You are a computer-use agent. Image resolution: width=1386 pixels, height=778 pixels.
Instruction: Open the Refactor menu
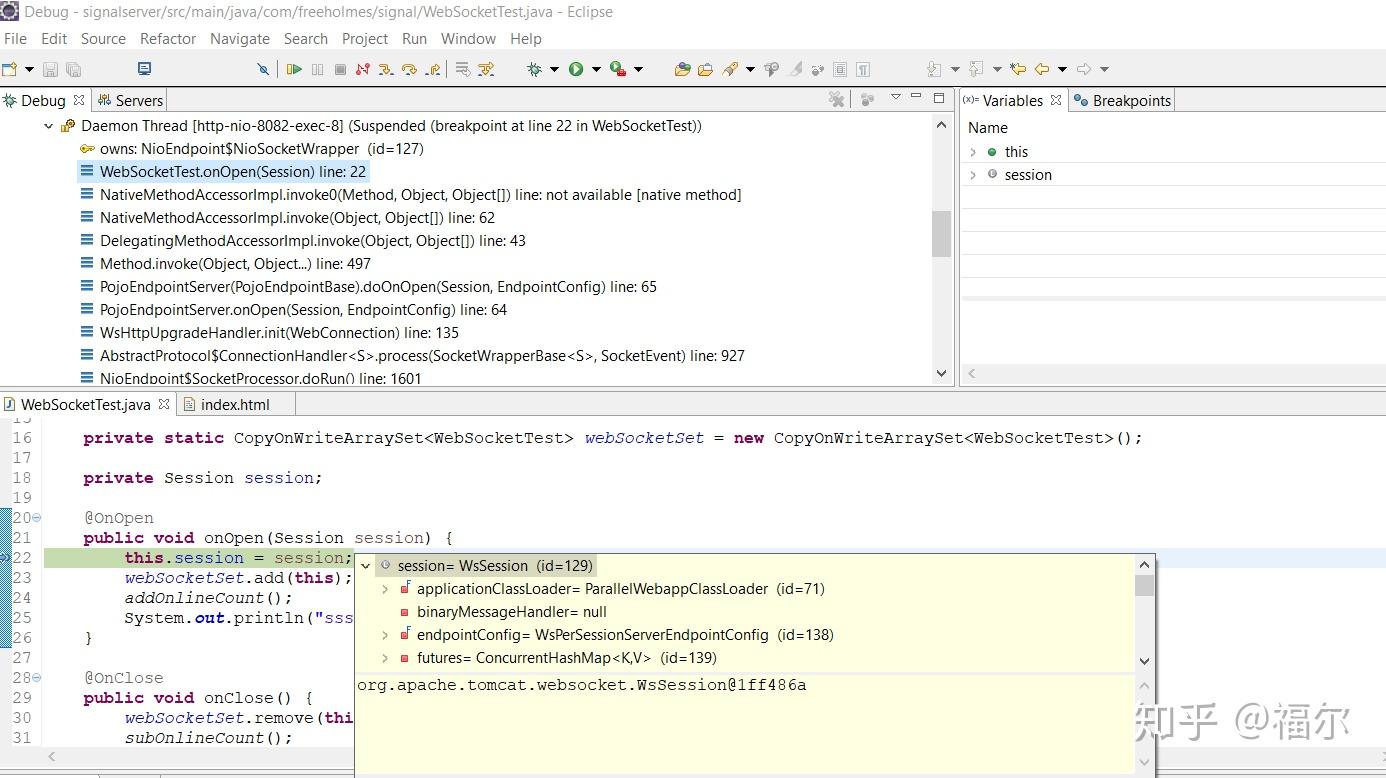168,39
